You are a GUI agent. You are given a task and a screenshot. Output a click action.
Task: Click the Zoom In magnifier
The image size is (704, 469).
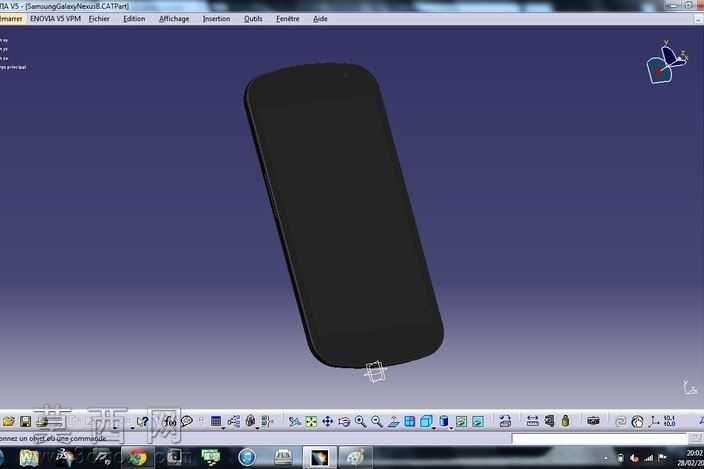(x=361, y=421)
